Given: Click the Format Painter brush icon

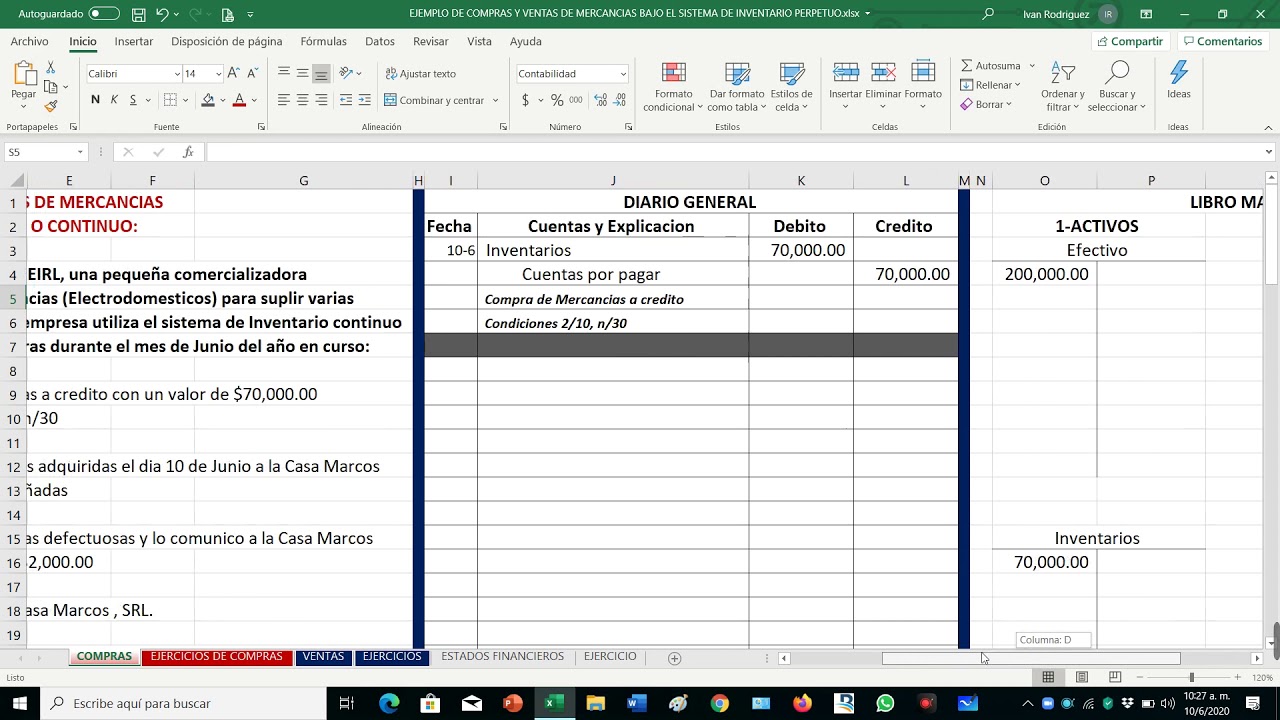Looking at the screenshot, I should coord(51,106).
